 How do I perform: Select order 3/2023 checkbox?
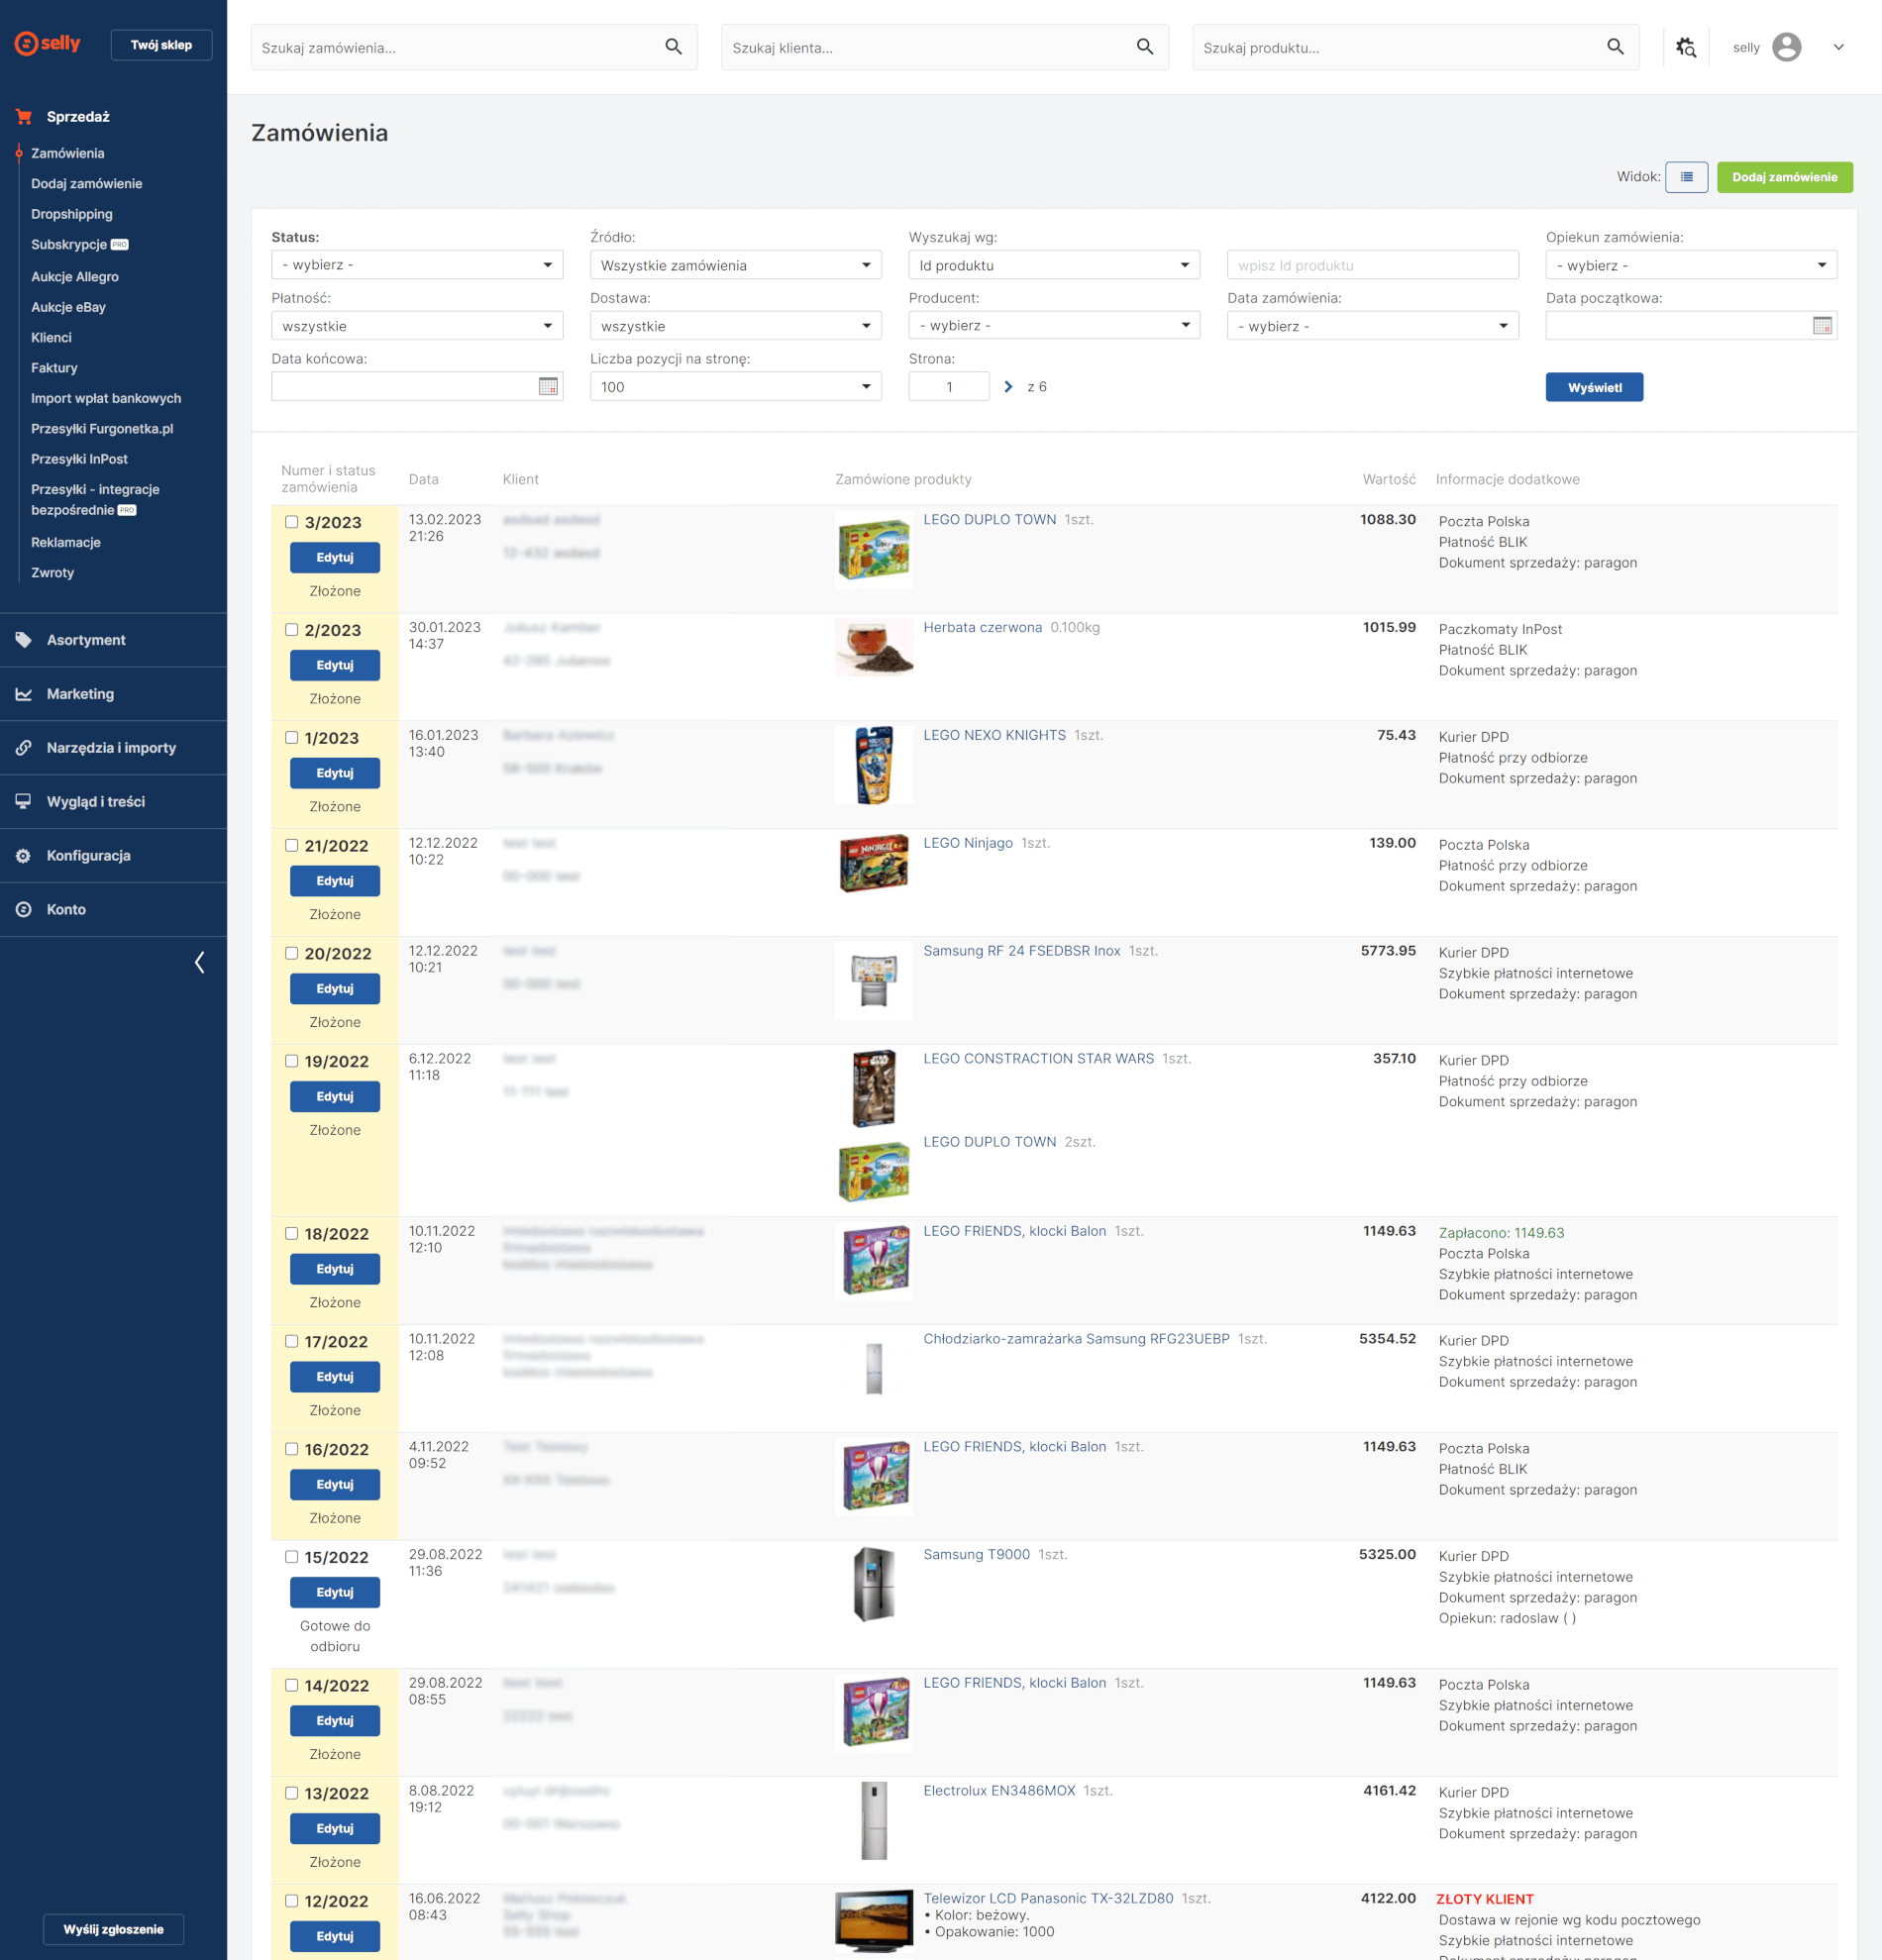click(x=292, y=522)
